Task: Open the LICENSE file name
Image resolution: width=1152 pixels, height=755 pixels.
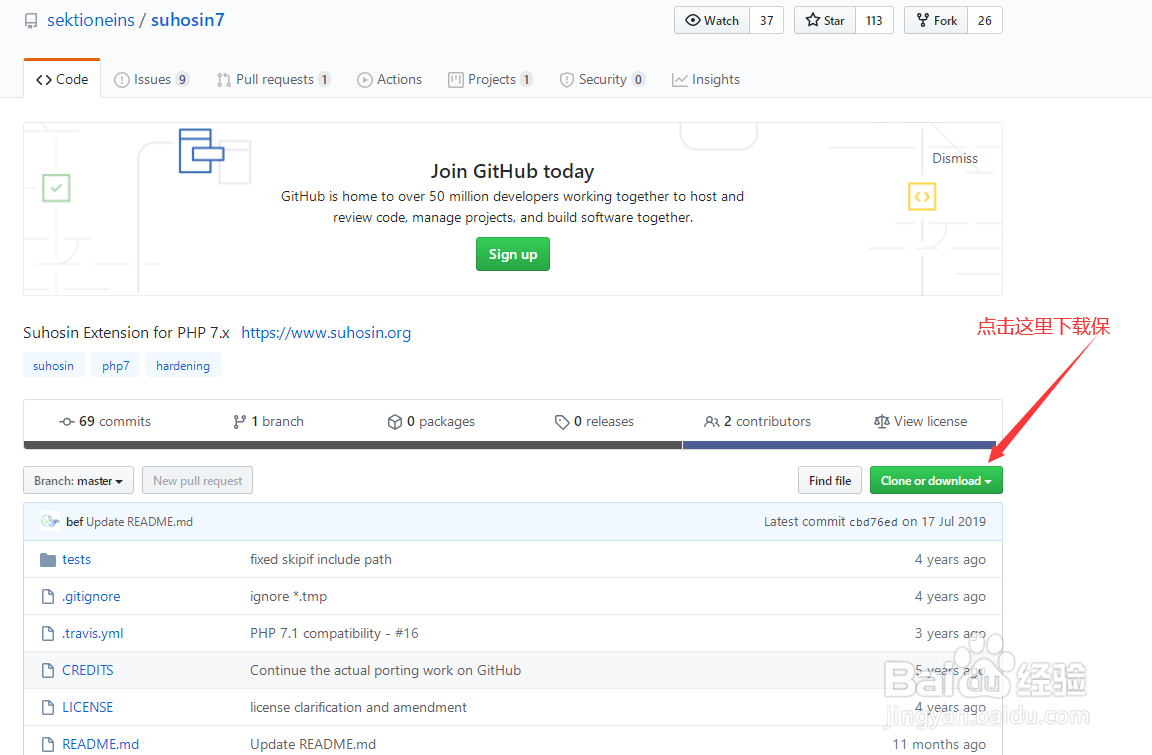Action: [87, 707]
